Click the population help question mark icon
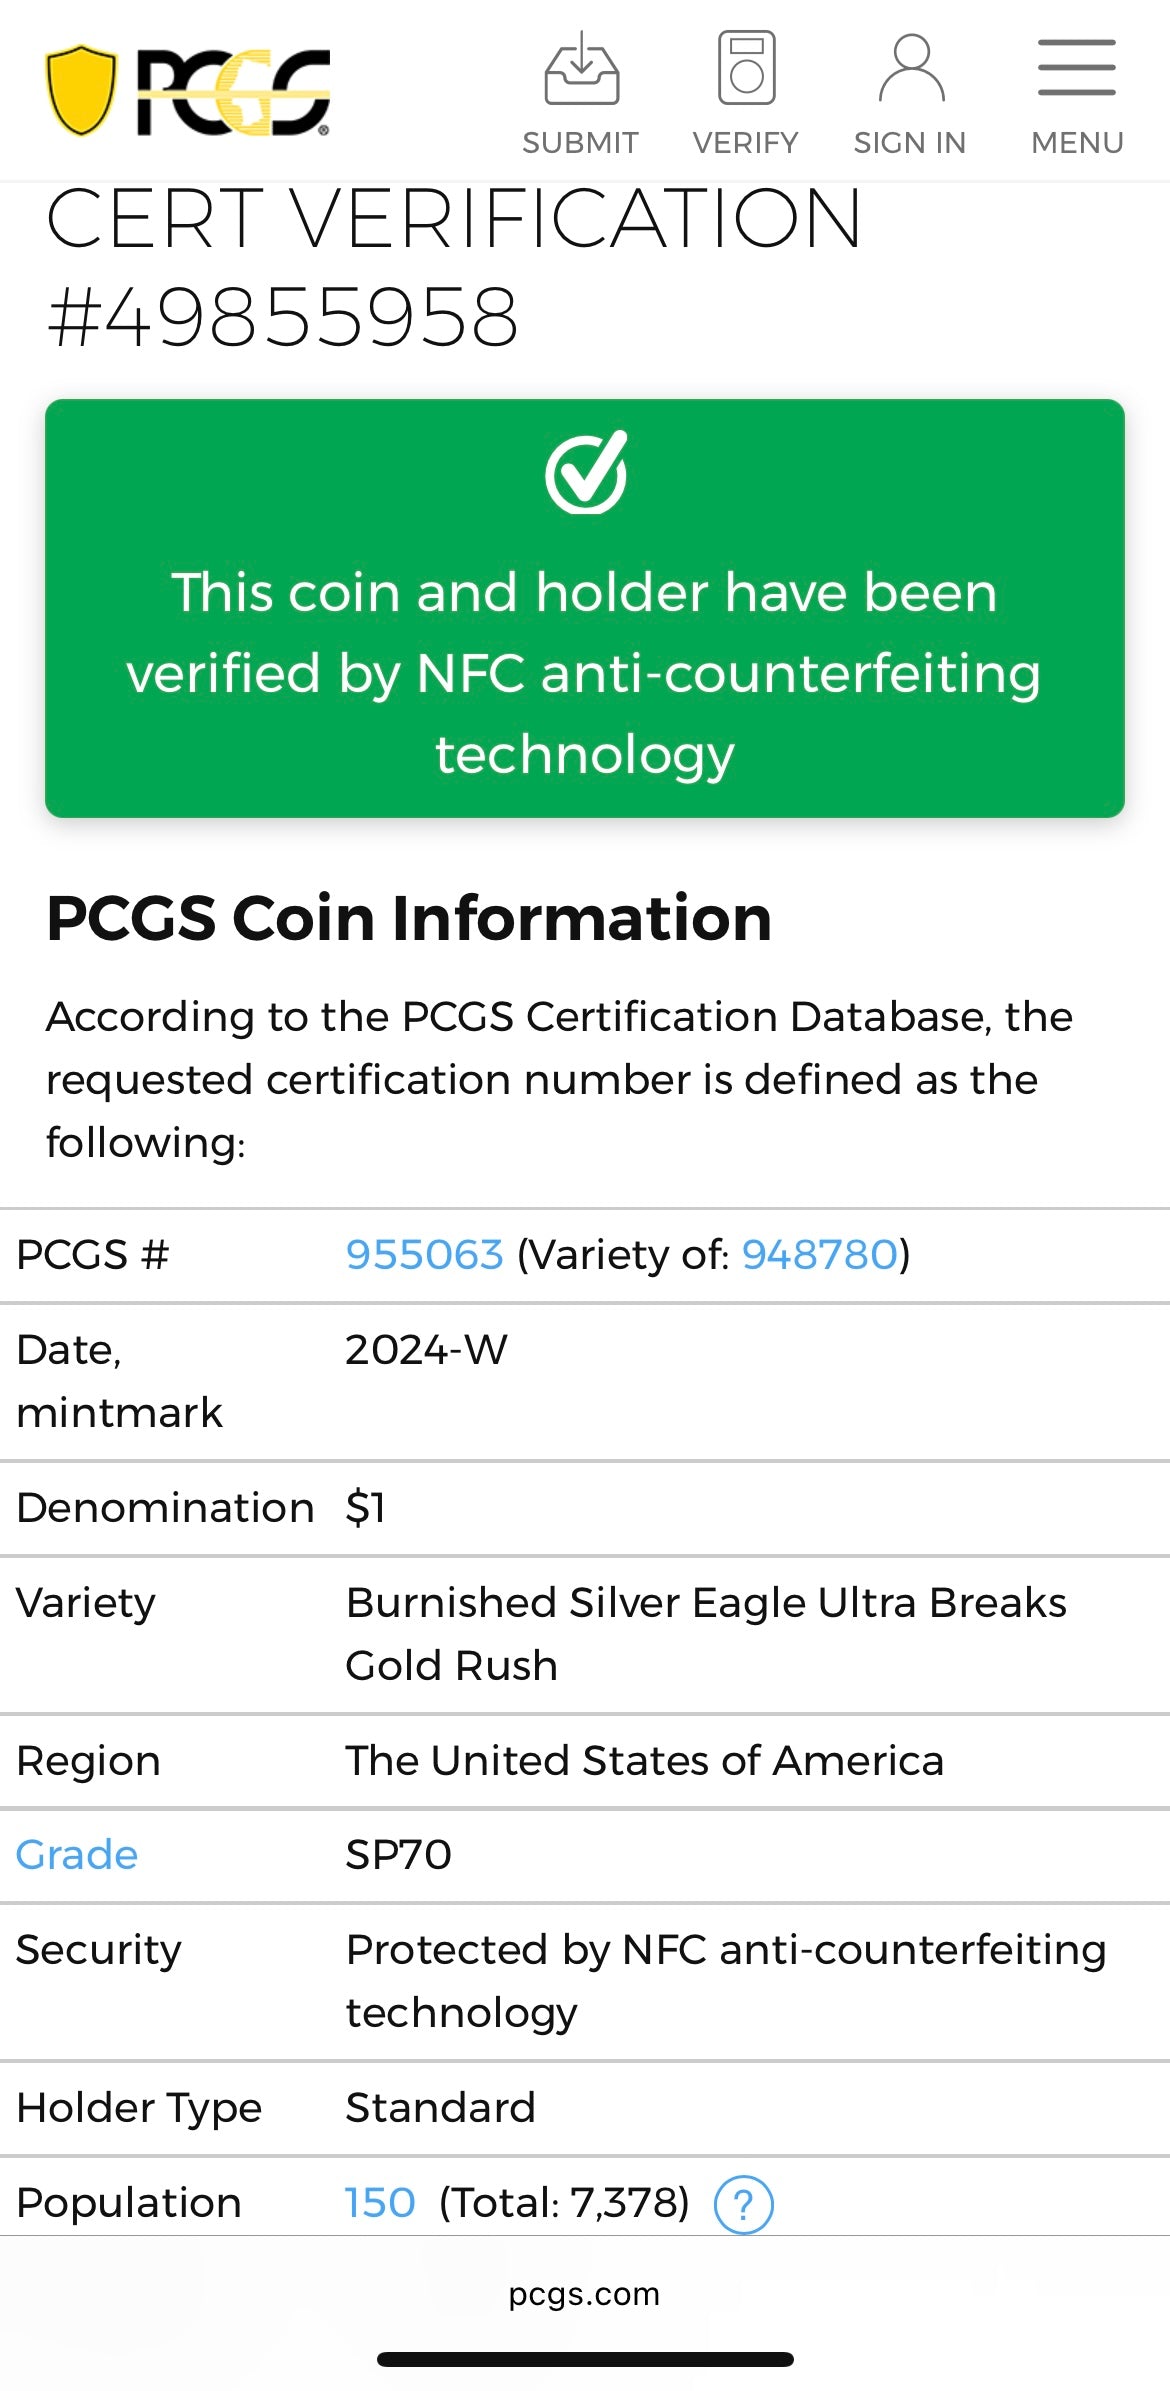The height and width of the screenshot is (2391, 1170). 743,2205
